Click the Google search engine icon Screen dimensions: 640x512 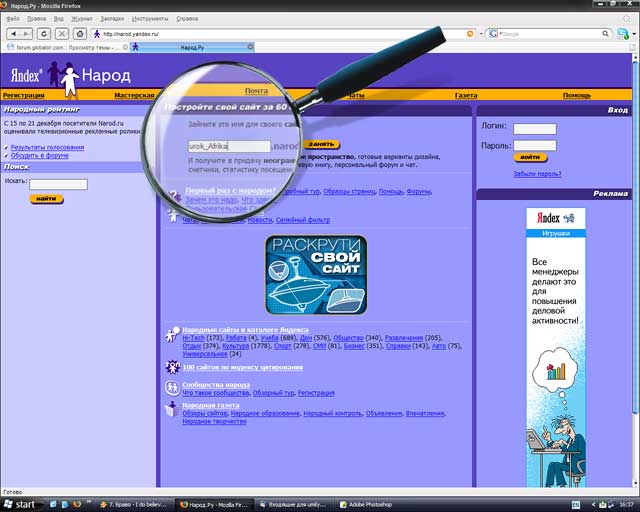point(493,34)
